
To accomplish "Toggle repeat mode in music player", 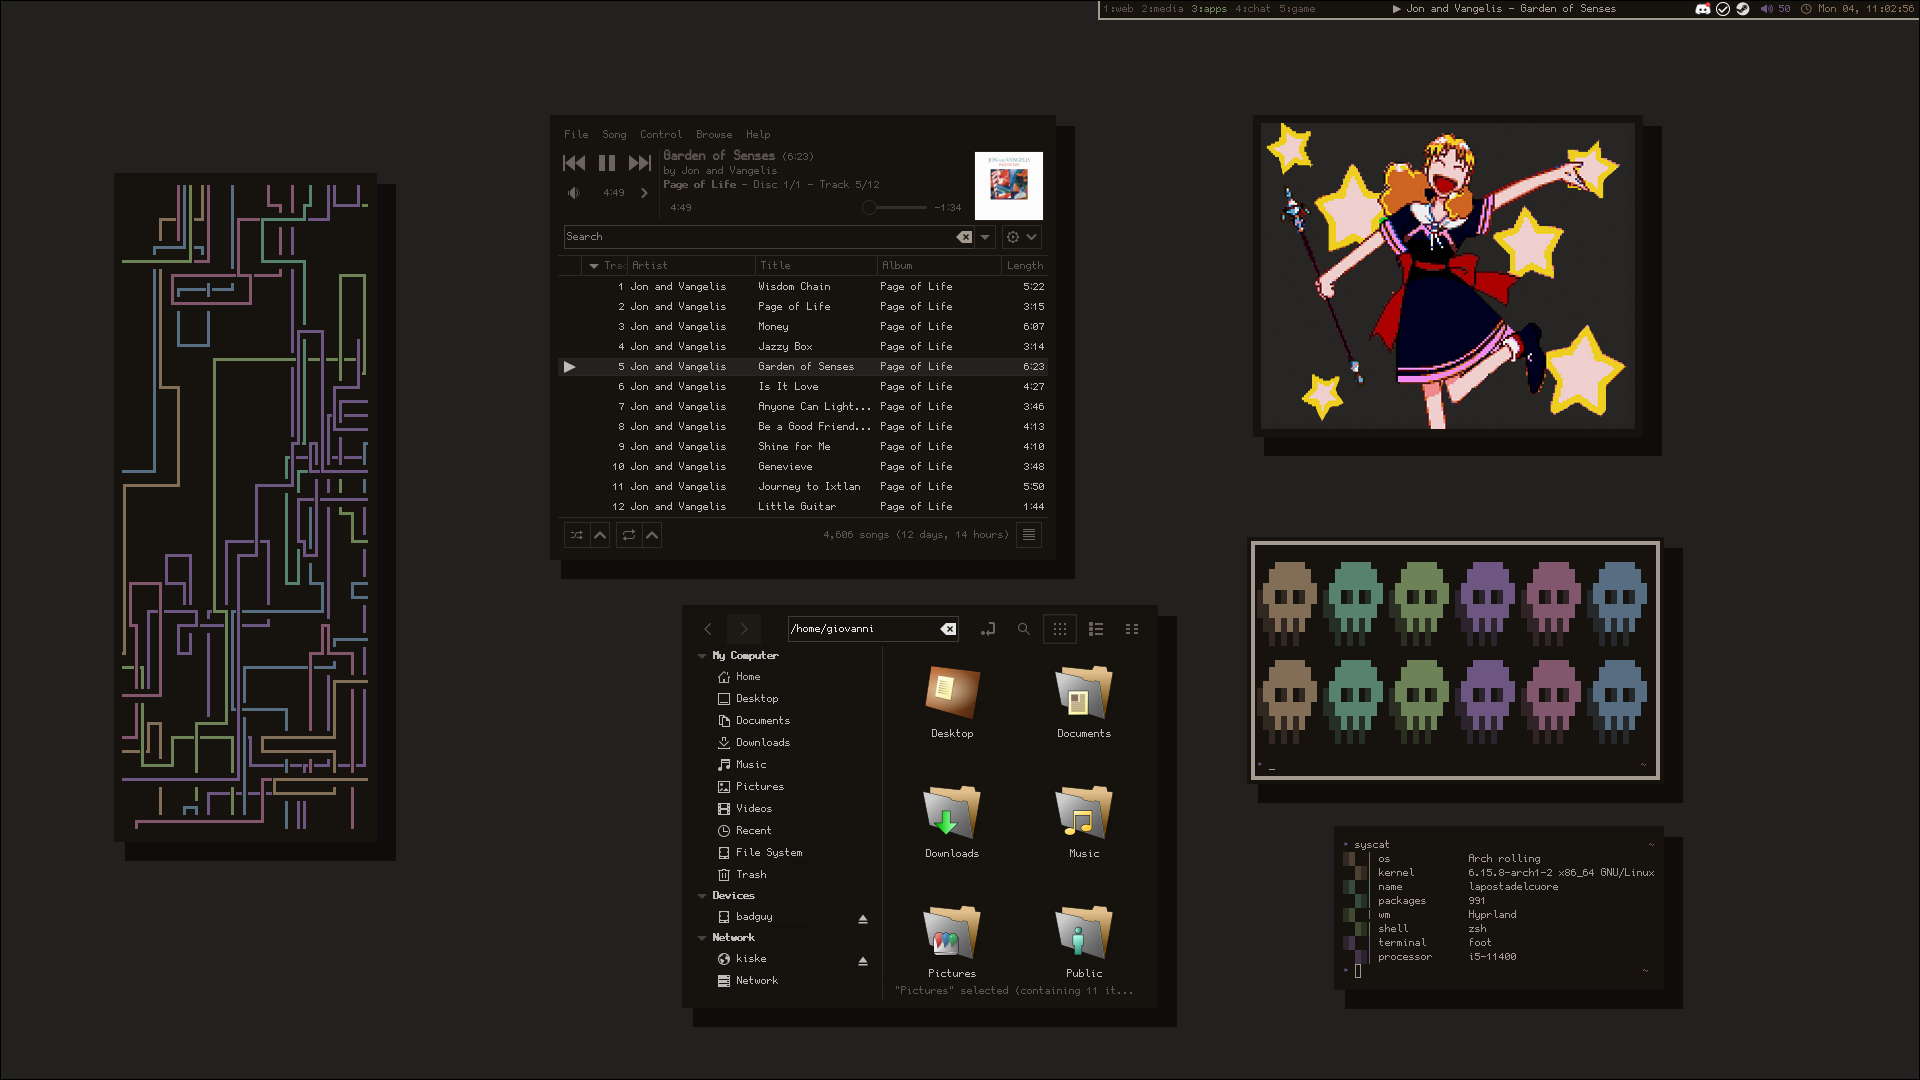I will (629, 535).
